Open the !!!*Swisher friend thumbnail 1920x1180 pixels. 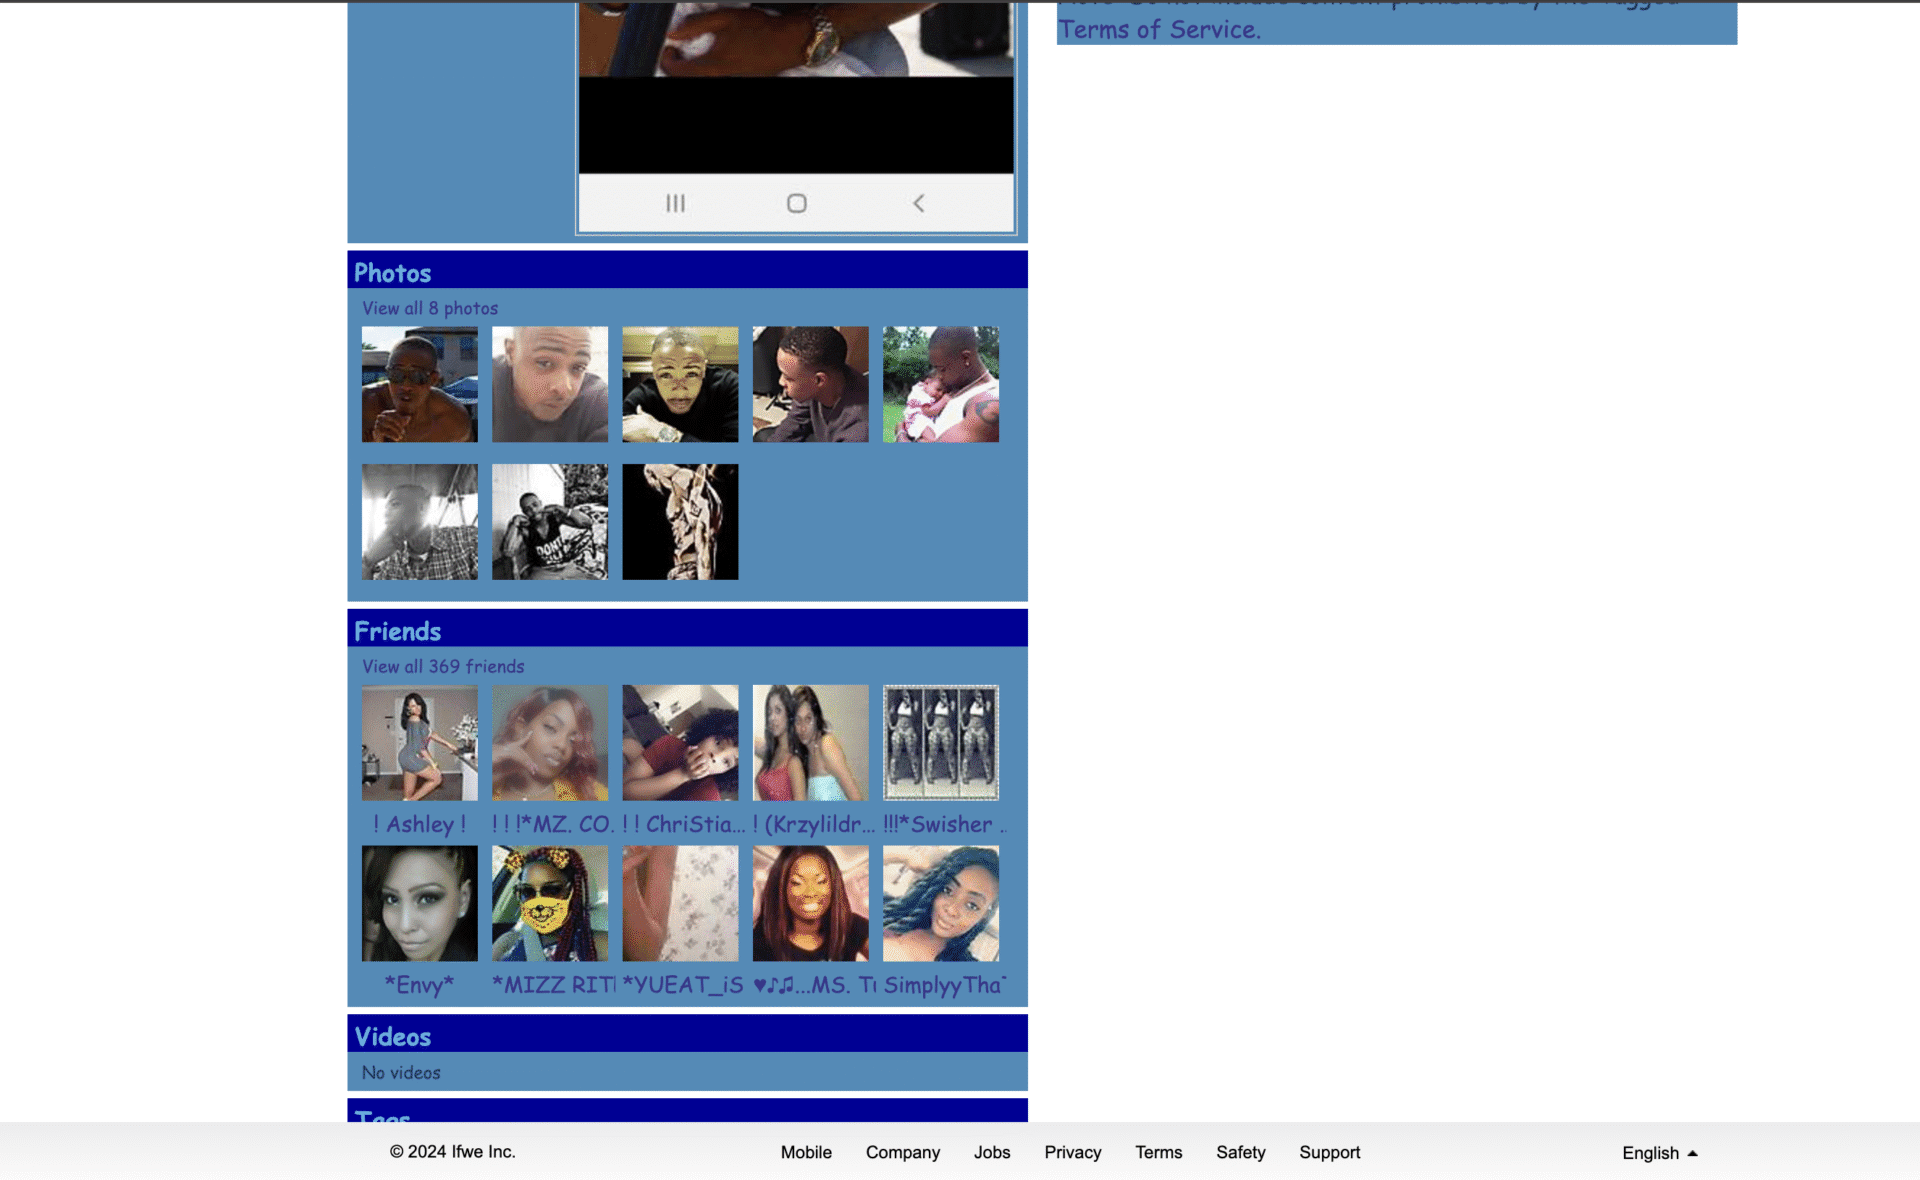(x=940, y=742)
